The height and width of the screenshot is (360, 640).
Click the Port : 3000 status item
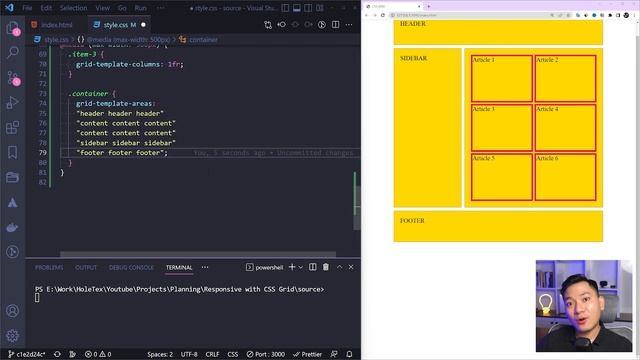click(266, 354)
